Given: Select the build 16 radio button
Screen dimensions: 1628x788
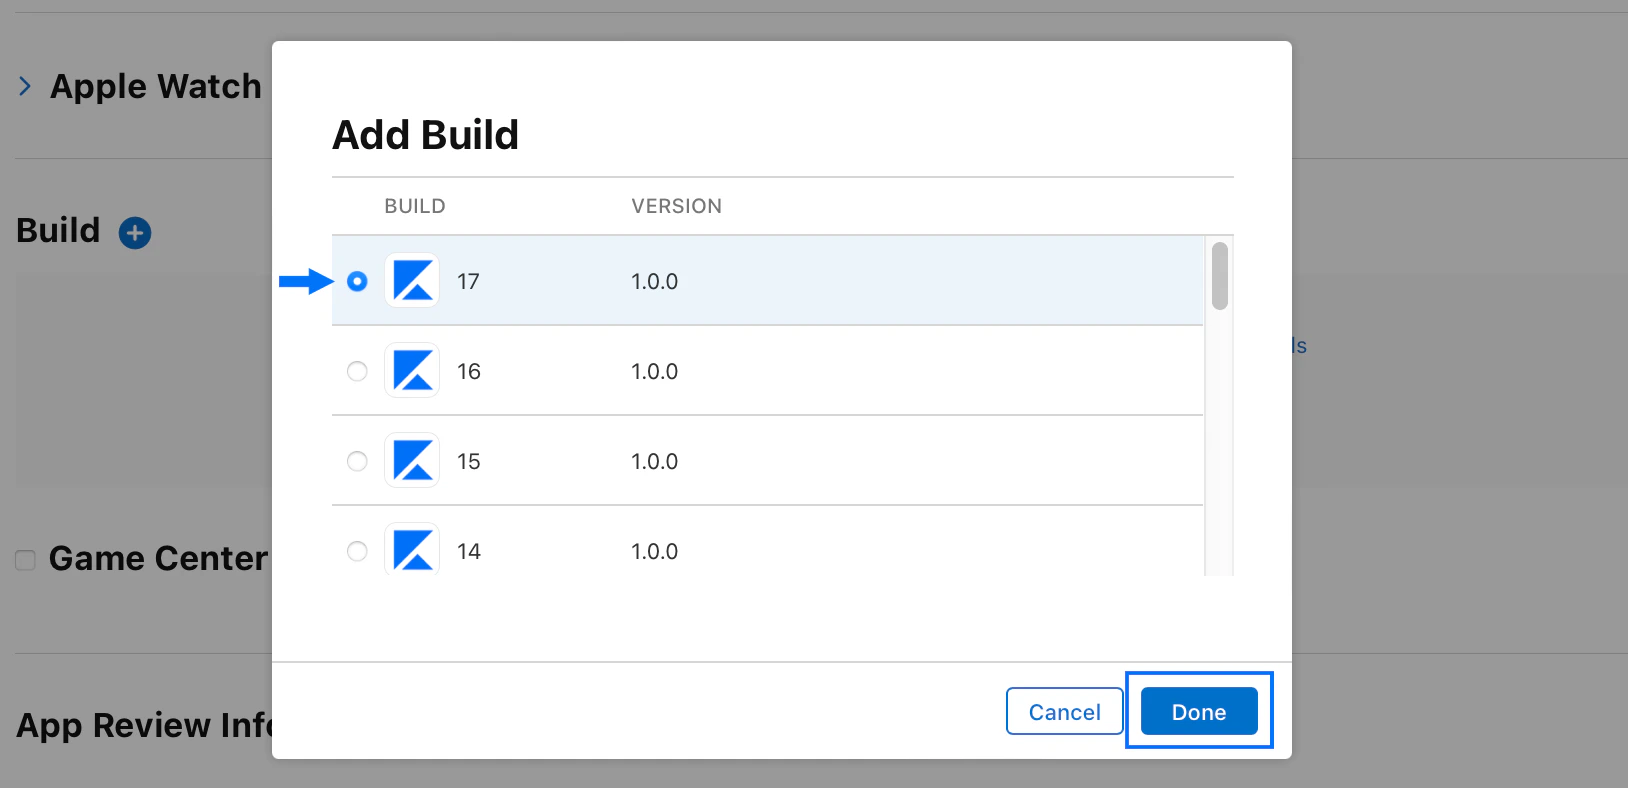Looking at the screenshot, I should 357,371.
